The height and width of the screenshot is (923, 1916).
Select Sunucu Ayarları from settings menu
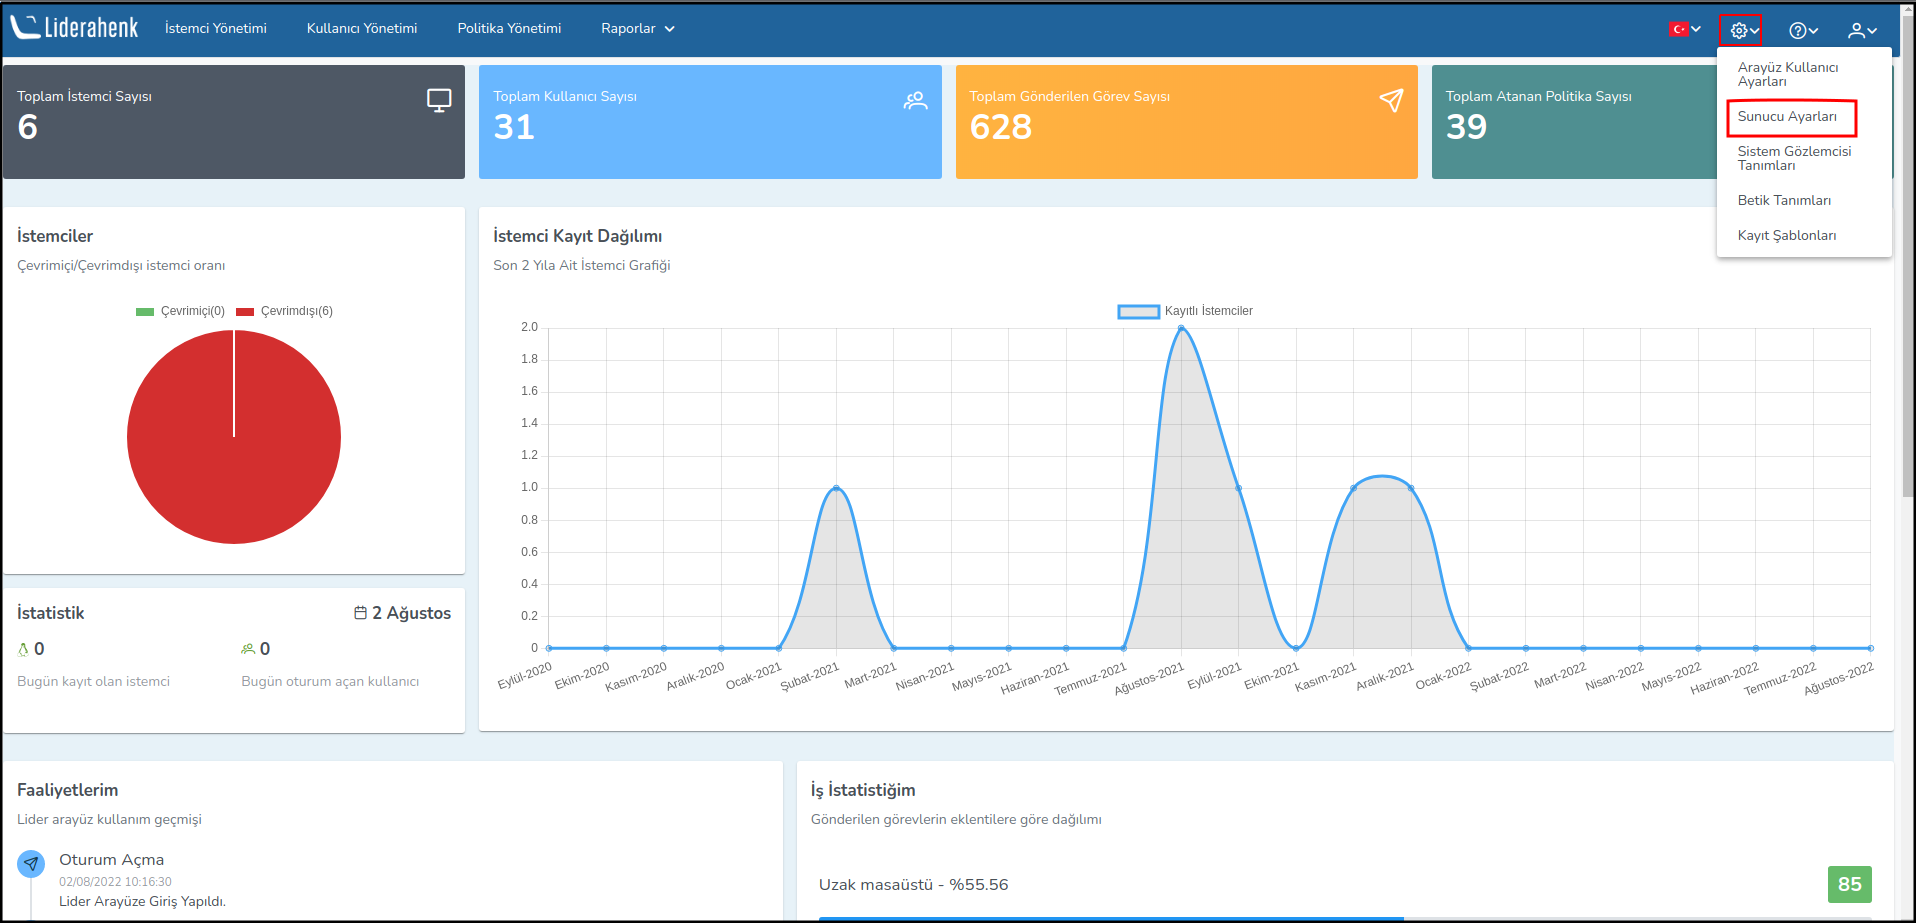(x=1787, y=117)
